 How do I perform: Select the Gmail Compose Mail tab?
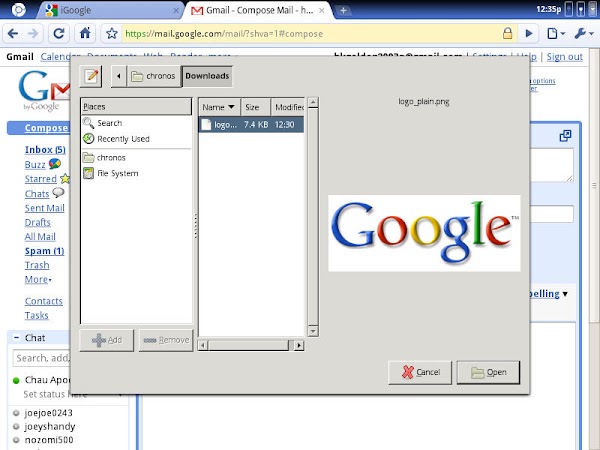258,10
